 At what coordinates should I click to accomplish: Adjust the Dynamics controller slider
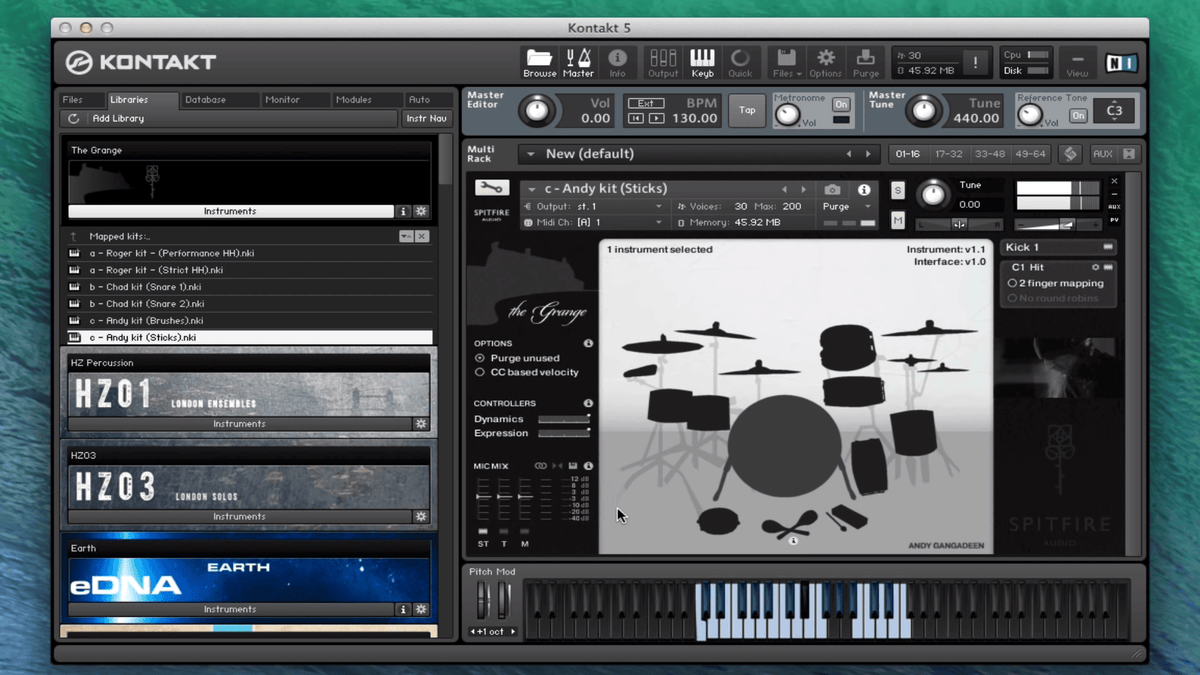pyautogui.click(x=563, y=419)
